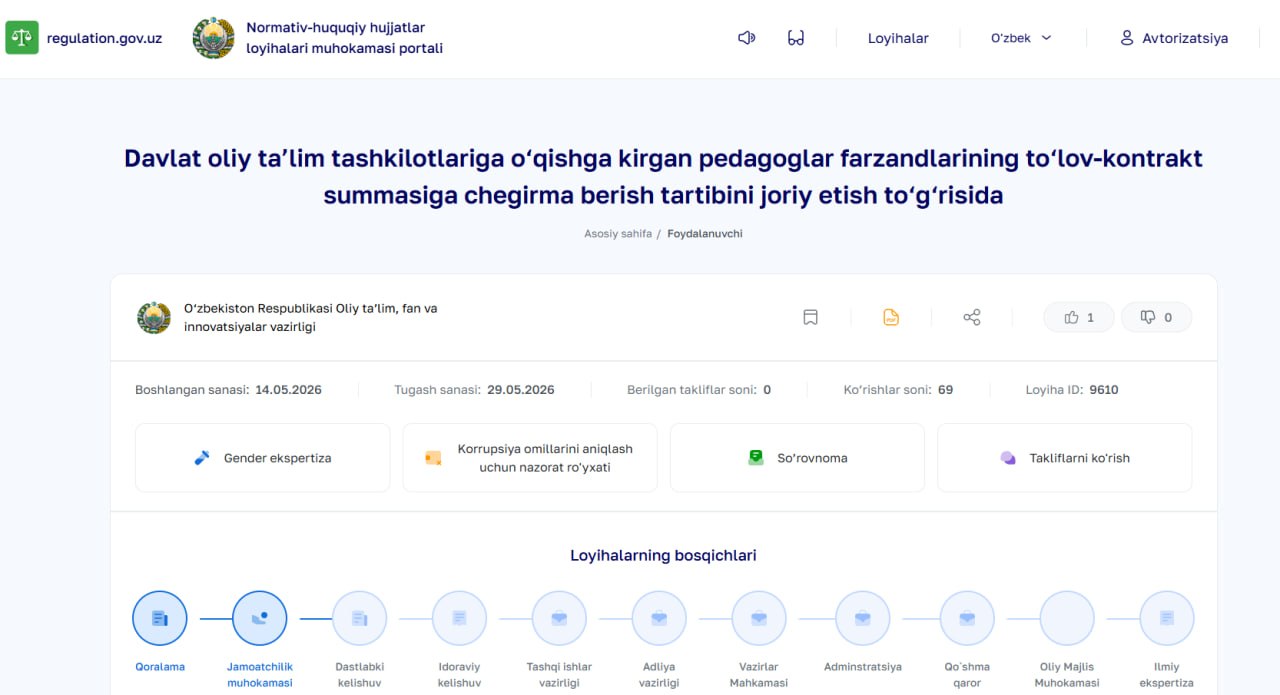Click the thumbs up like button

[1079, 317]
